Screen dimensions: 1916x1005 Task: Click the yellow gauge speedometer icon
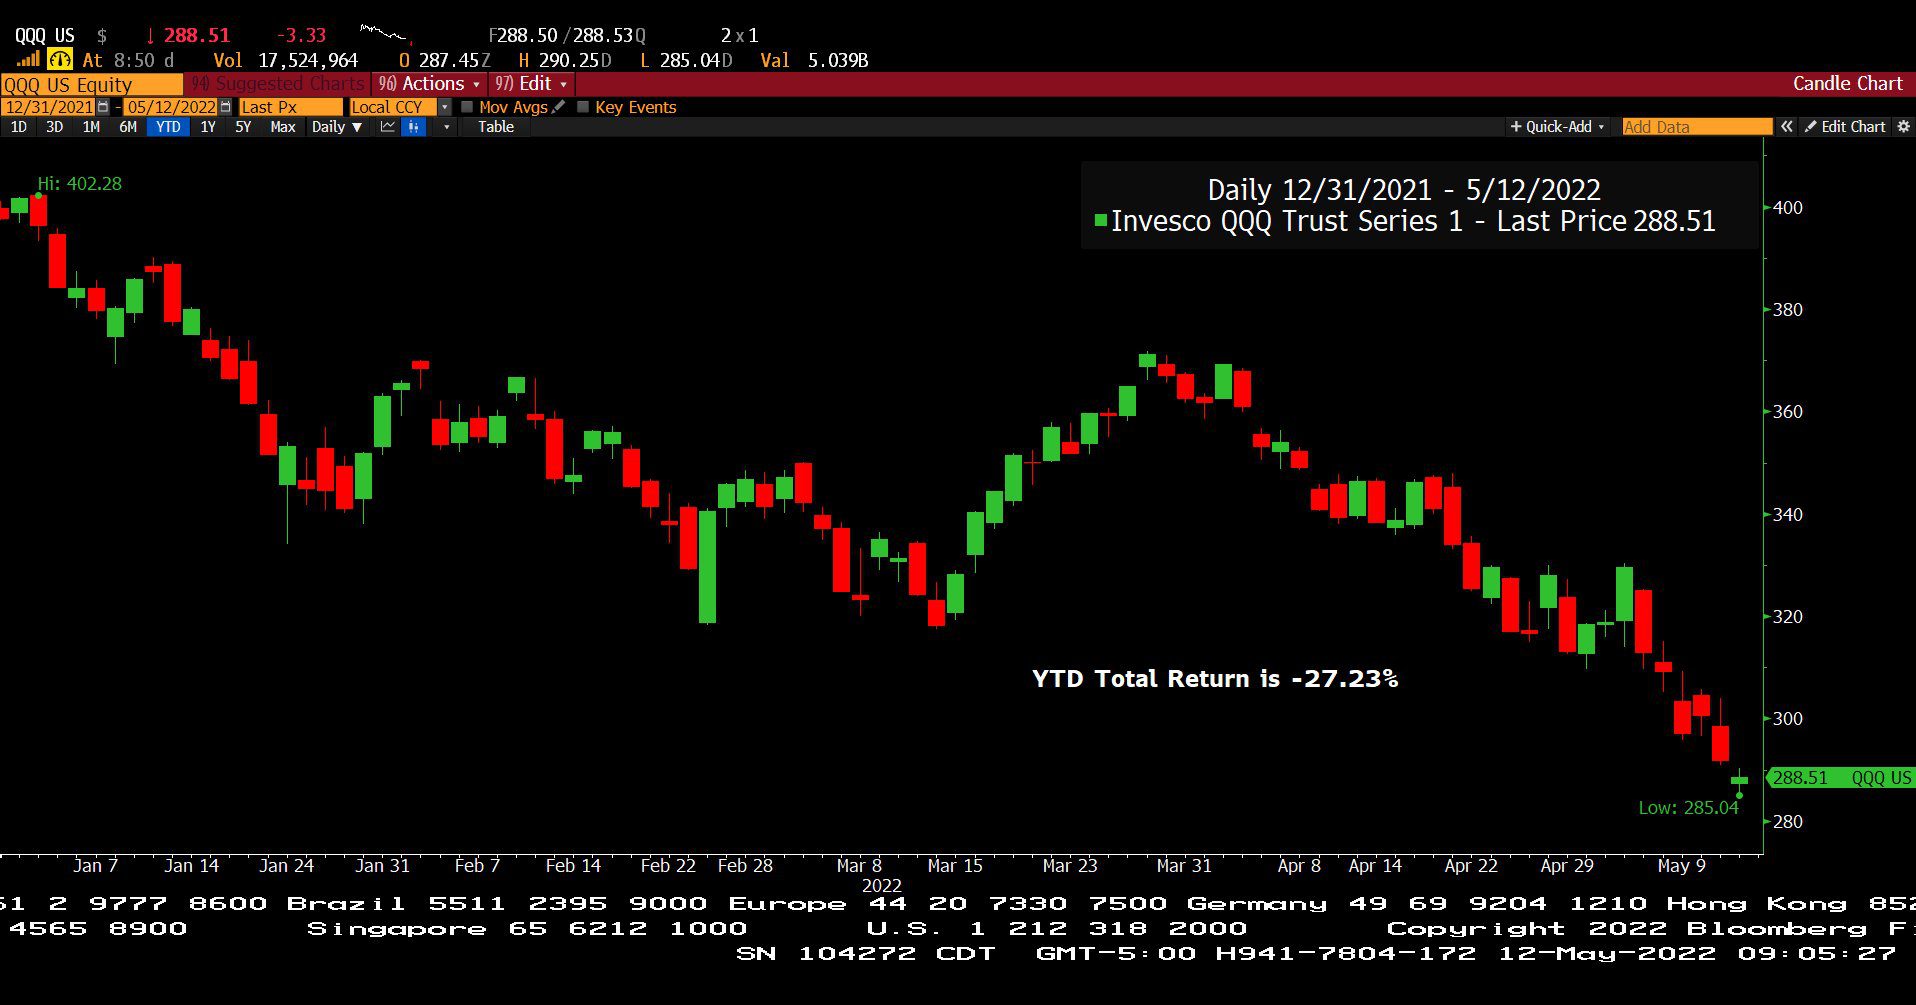pos(60,60)
